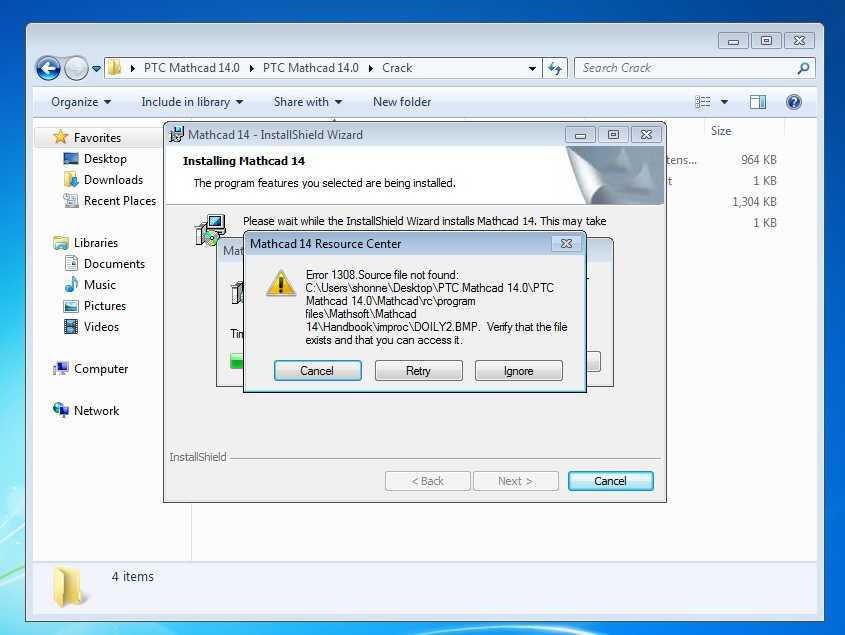Image resolution: width=845 pixels, height=635 pixels.
Task: Change the view with the views icon
Action: 703,102
